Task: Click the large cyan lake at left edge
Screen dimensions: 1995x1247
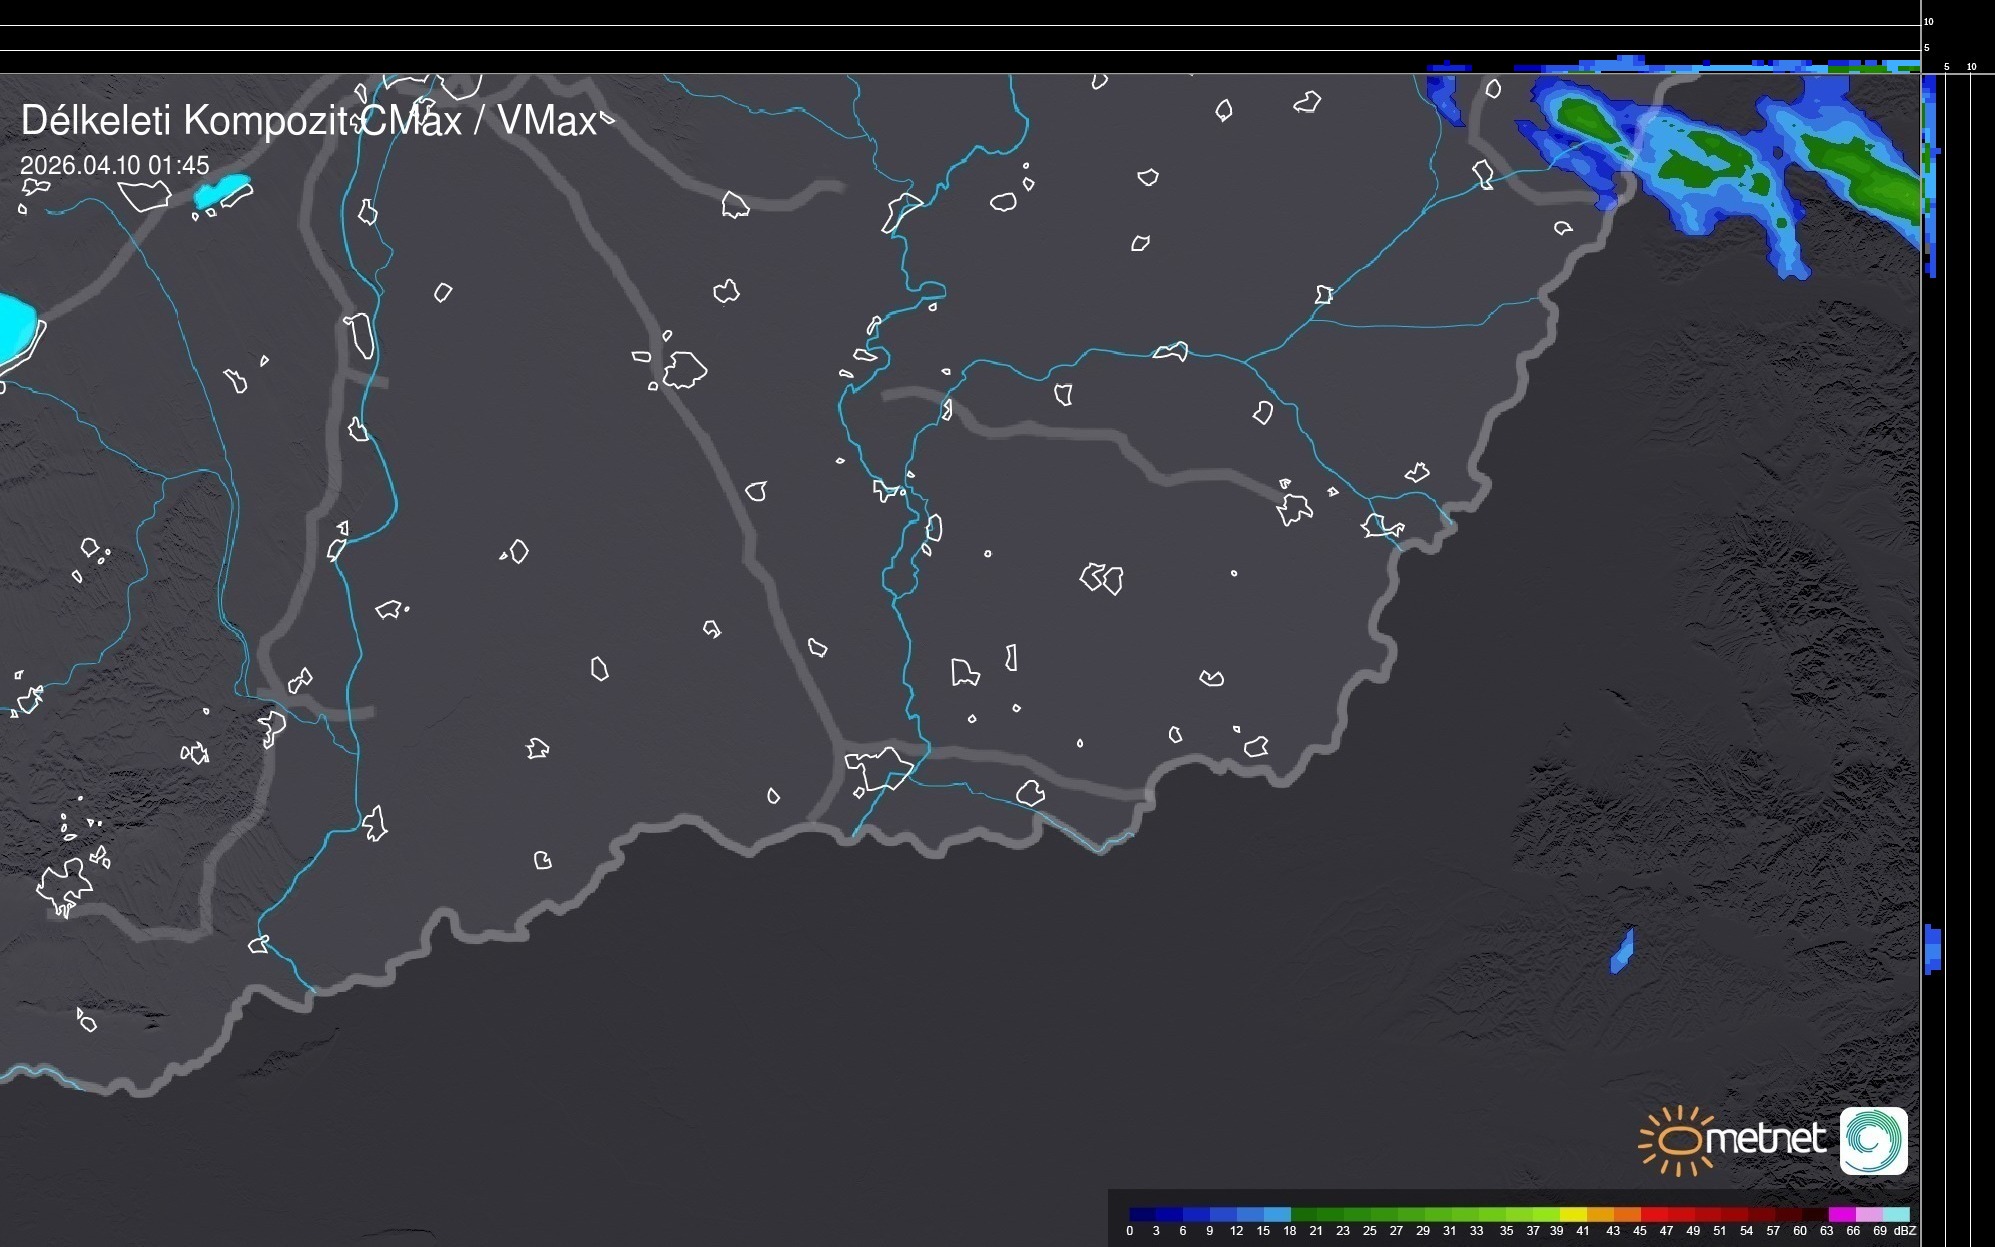Action: pyautogui.click(x=15, y=328)
